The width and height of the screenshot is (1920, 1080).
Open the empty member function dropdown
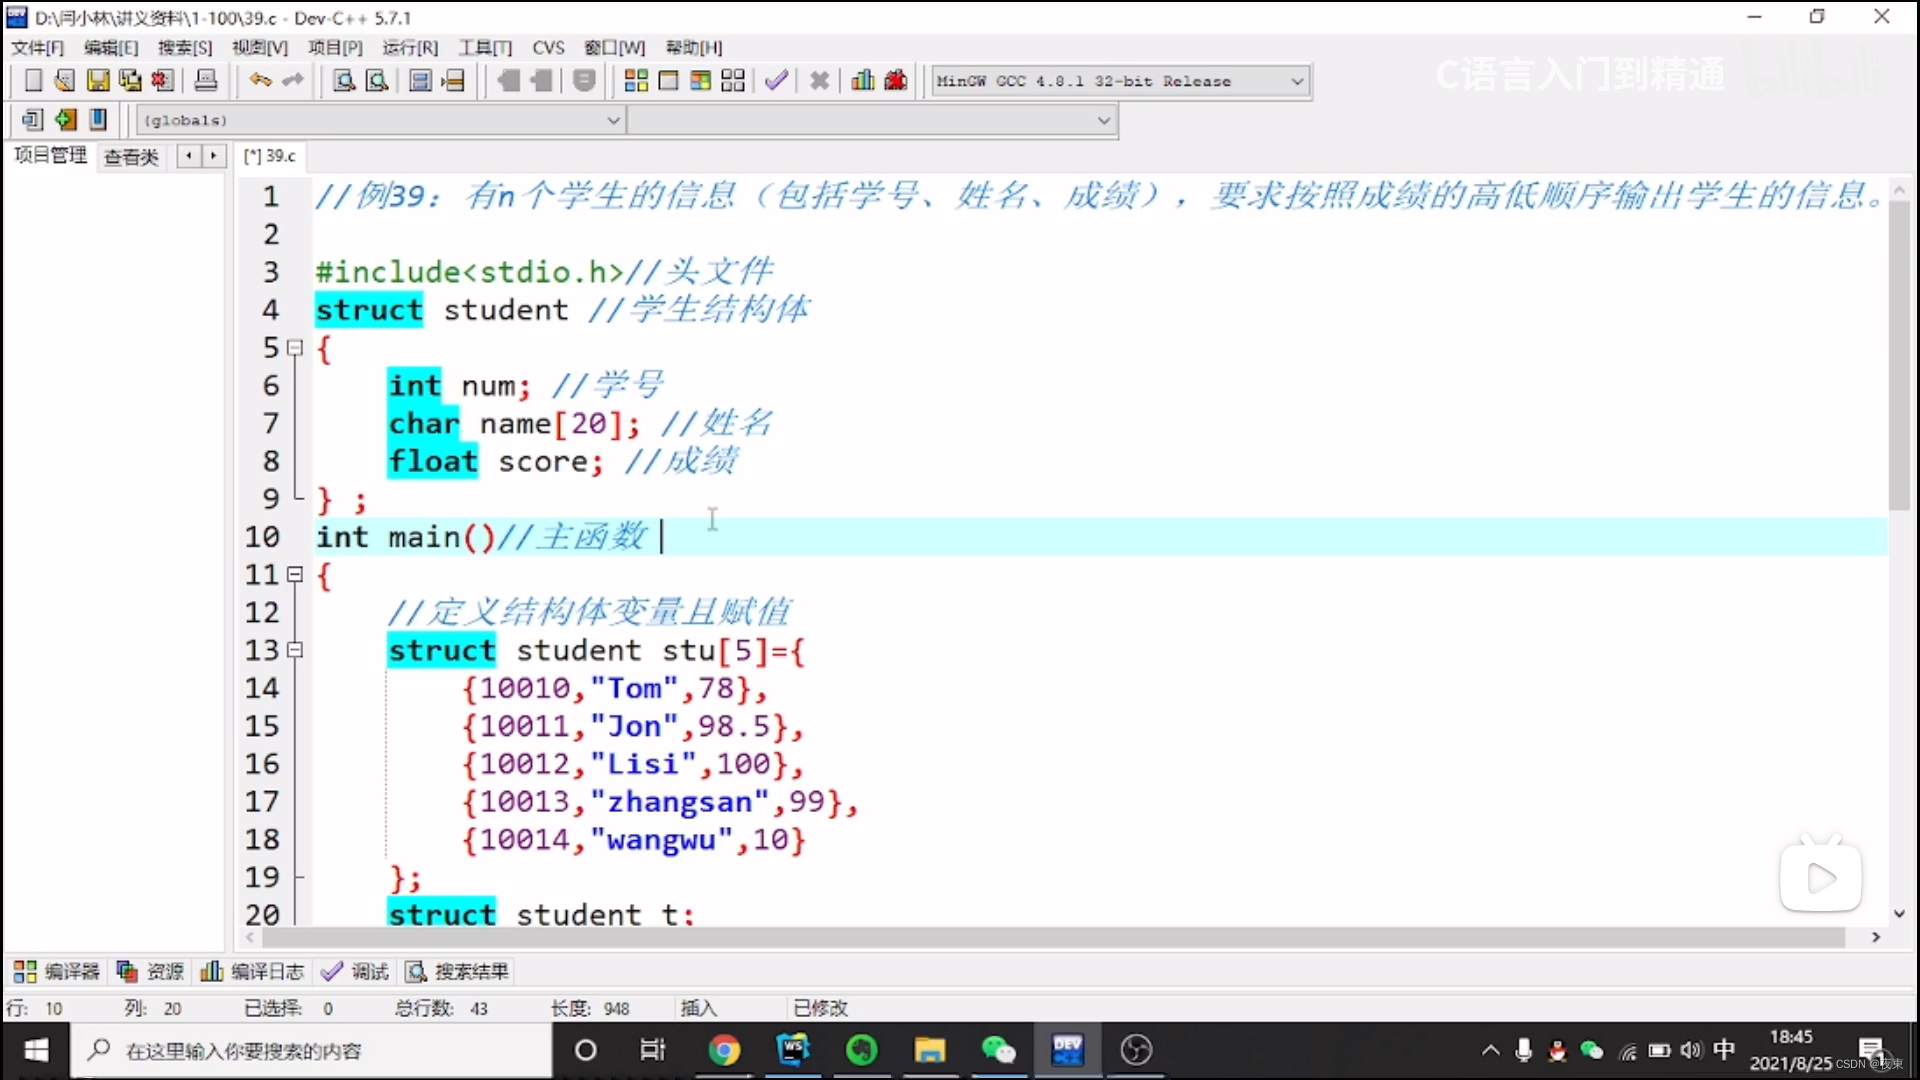[x=1103, y=120]
